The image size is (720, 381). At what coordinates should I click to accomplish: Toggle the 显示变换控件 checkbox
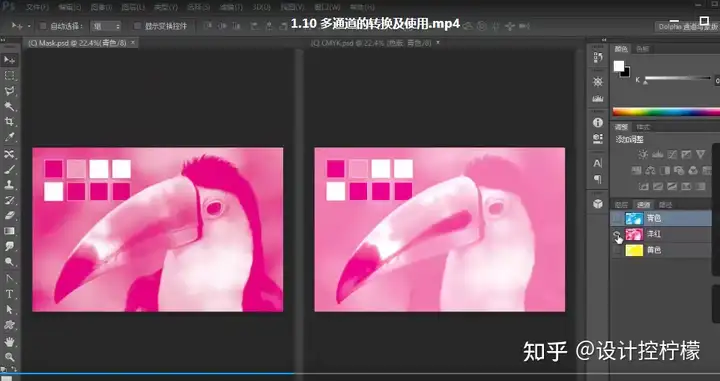[x=137, y=26]
